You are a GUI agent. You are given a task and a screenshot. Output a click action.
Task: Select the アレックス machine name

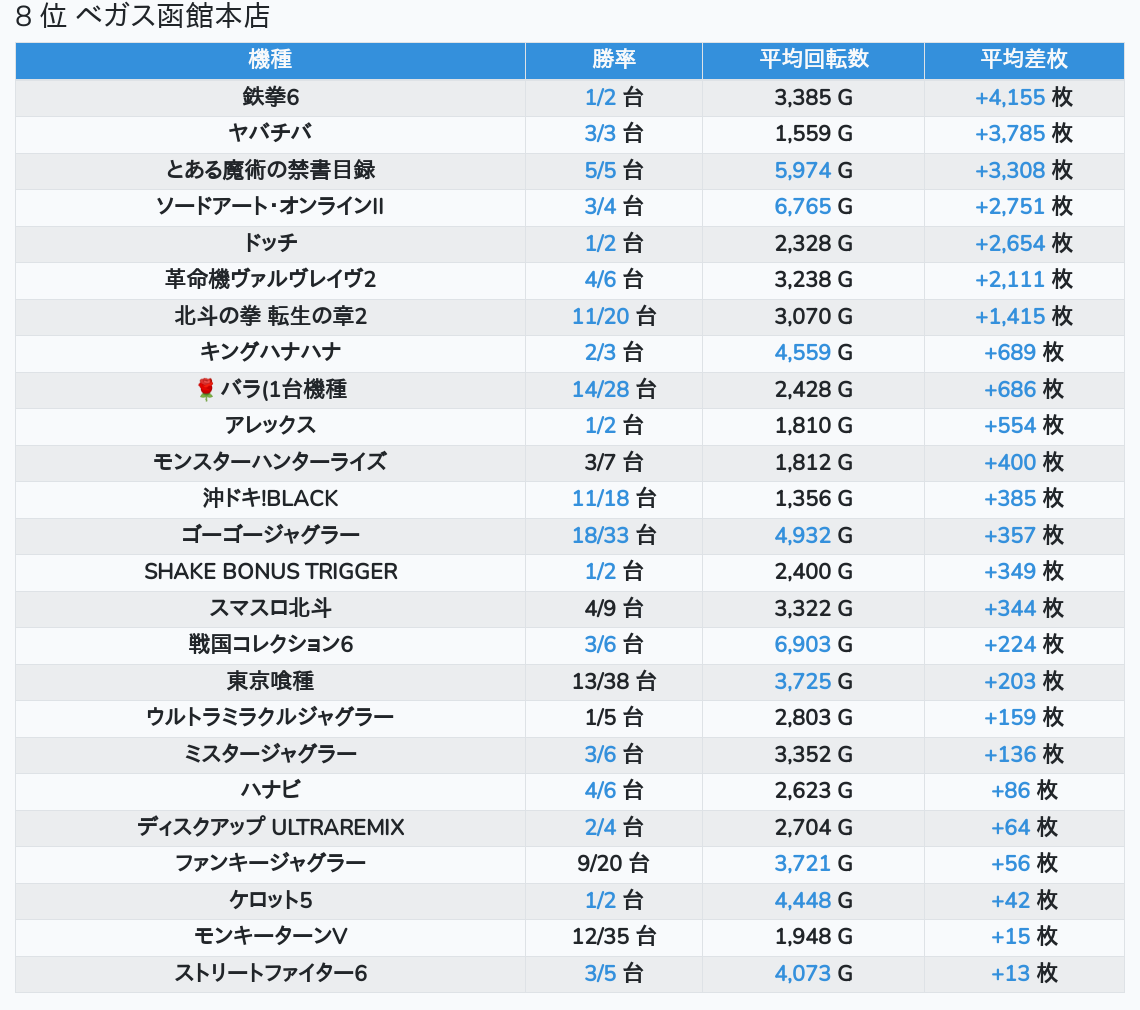tap(270, 425)
